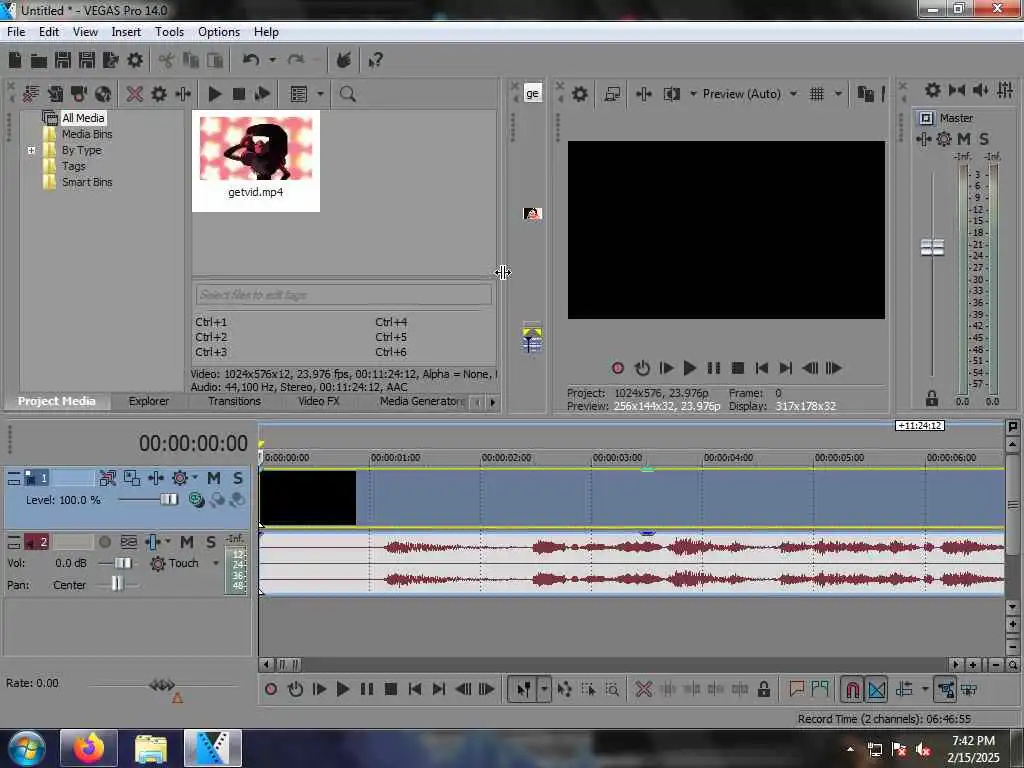Click the Preview on external monitor icon

612,94
